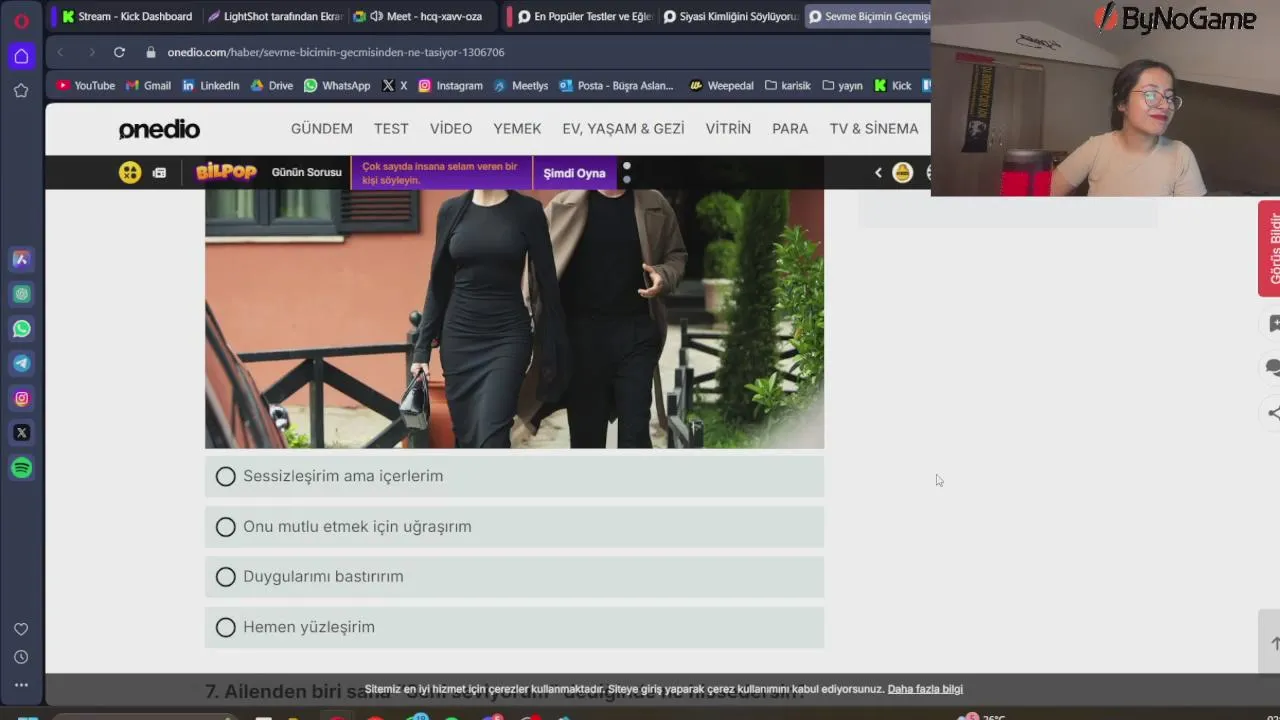Open the Daha fazla bilgi cookie link

coord(925,689)
